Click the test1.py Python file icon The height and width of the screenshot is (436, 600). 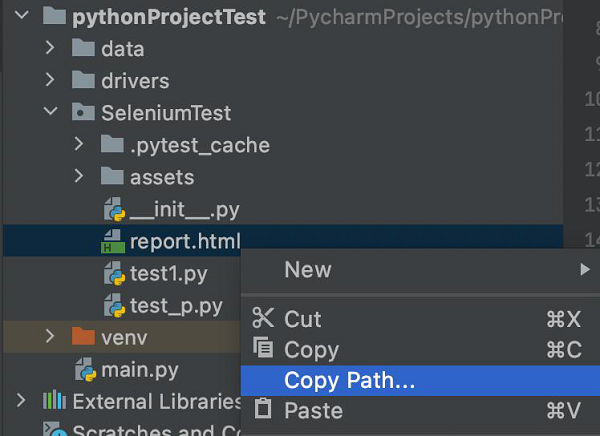[113, 274]
